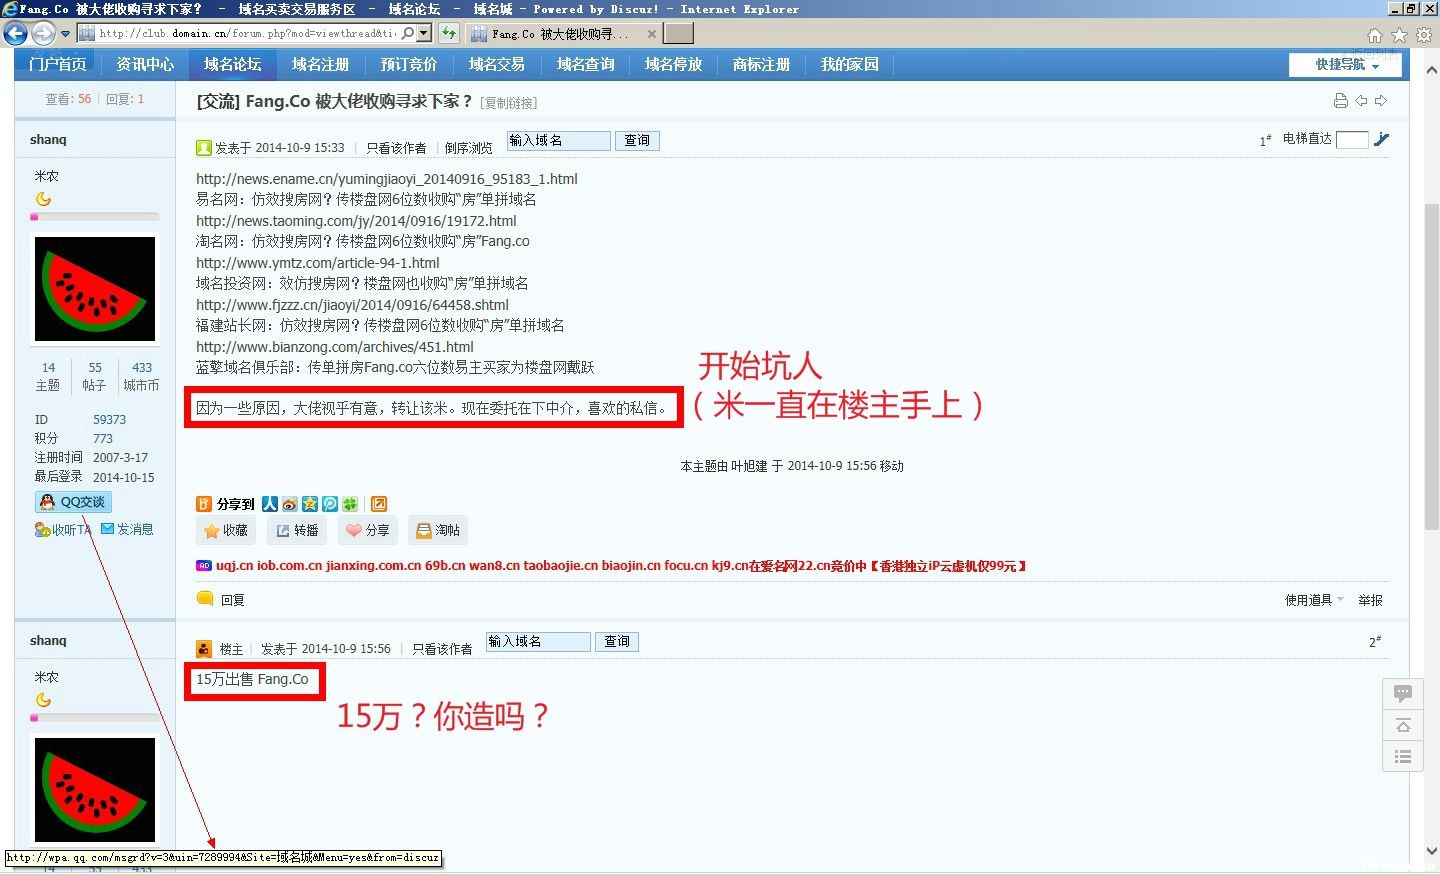Viewport: 1440px width, 876px height.
Task: Expand the 快捷导航 quick navigation dropdown
Action: click(1344, 64)
